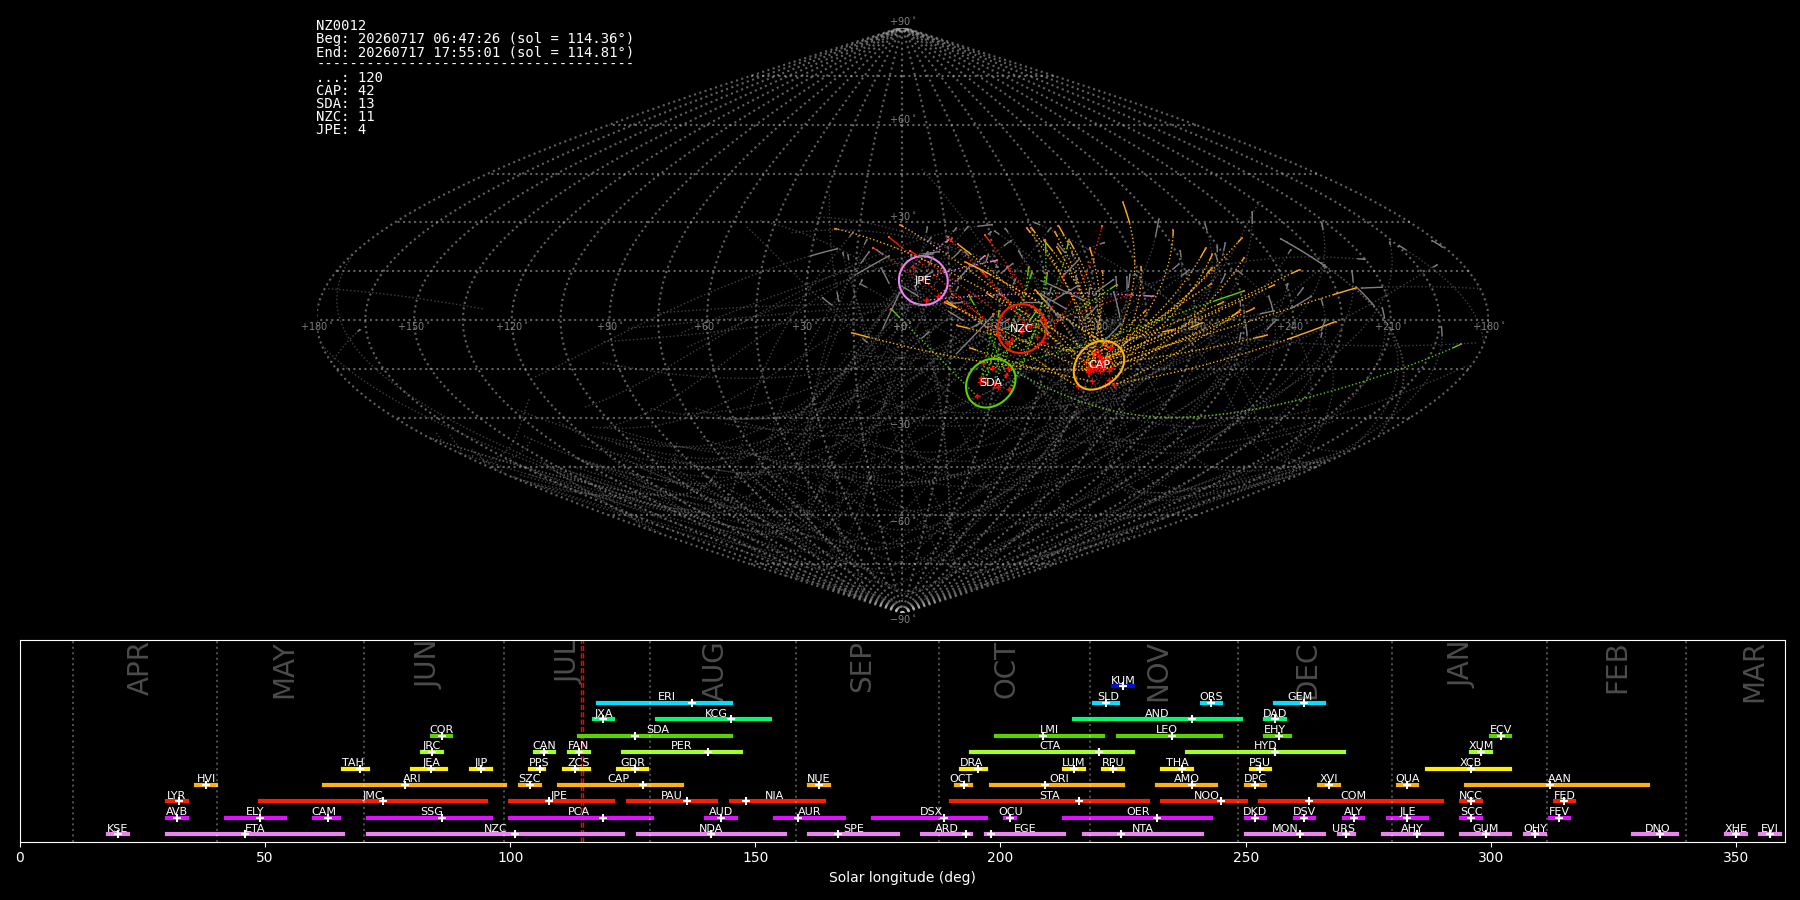
Task: Click the NZ0012 station title text
Action: coord(341,26)
